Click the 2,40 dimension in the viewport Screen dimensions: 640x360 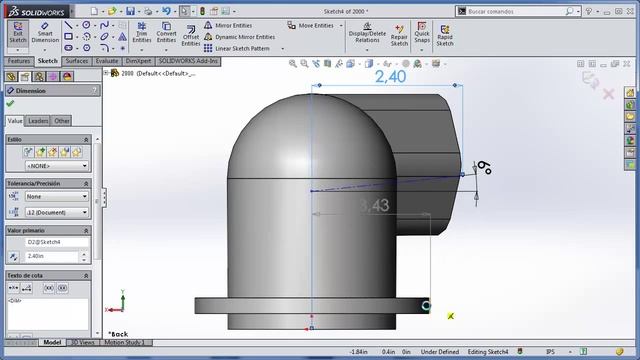click(390, 77)
